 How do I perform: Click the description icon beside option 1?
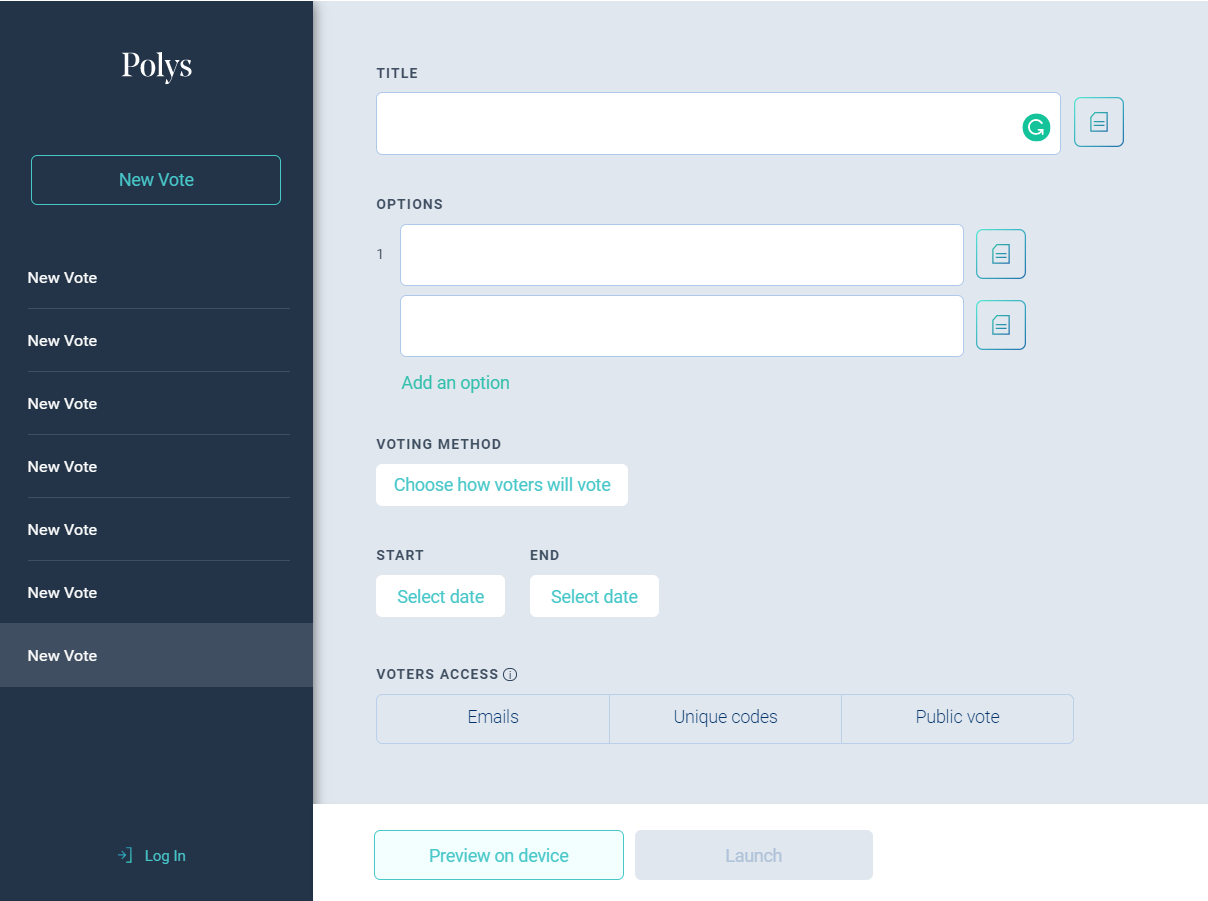(x=1000, y=254)
